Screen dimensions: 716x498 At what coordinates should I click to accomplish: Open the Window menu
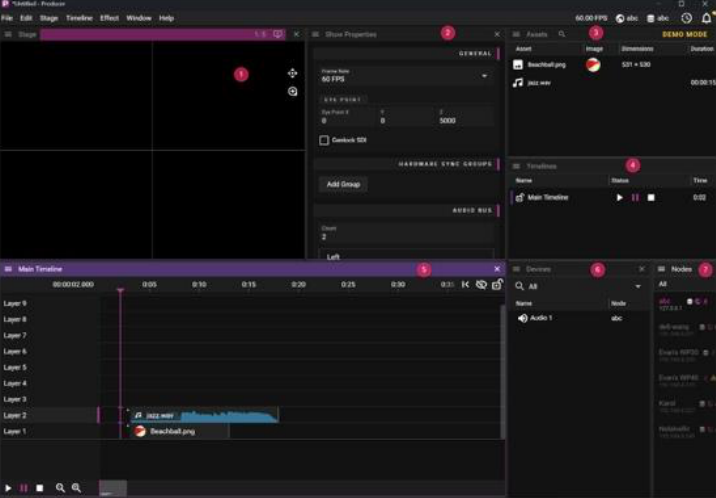pos(139,18)
